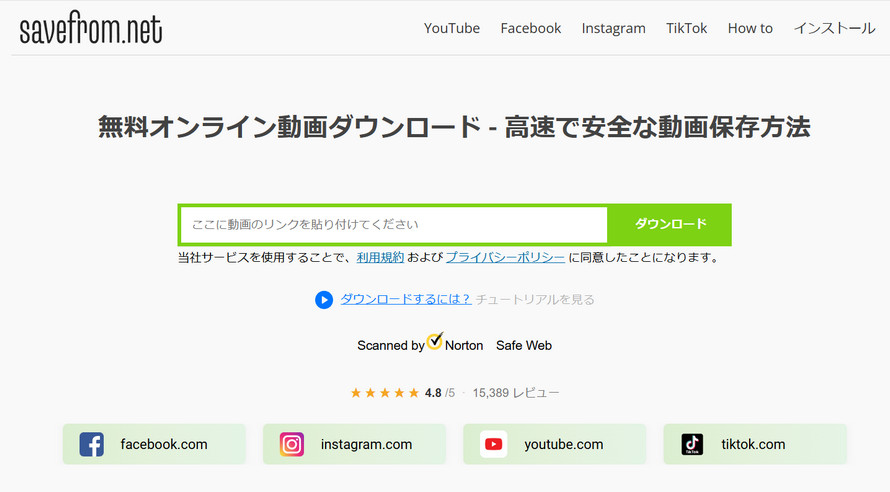890x492 pixels.
Task: Open the youtube.com card label
Action: coord(564,444)
